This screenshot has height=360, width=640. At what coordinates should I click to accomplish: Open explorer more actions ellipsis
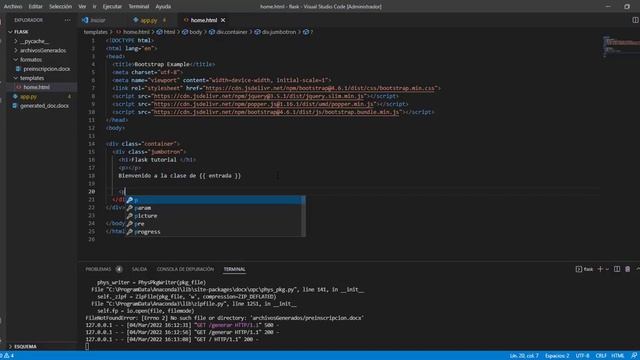click(67, 20)
